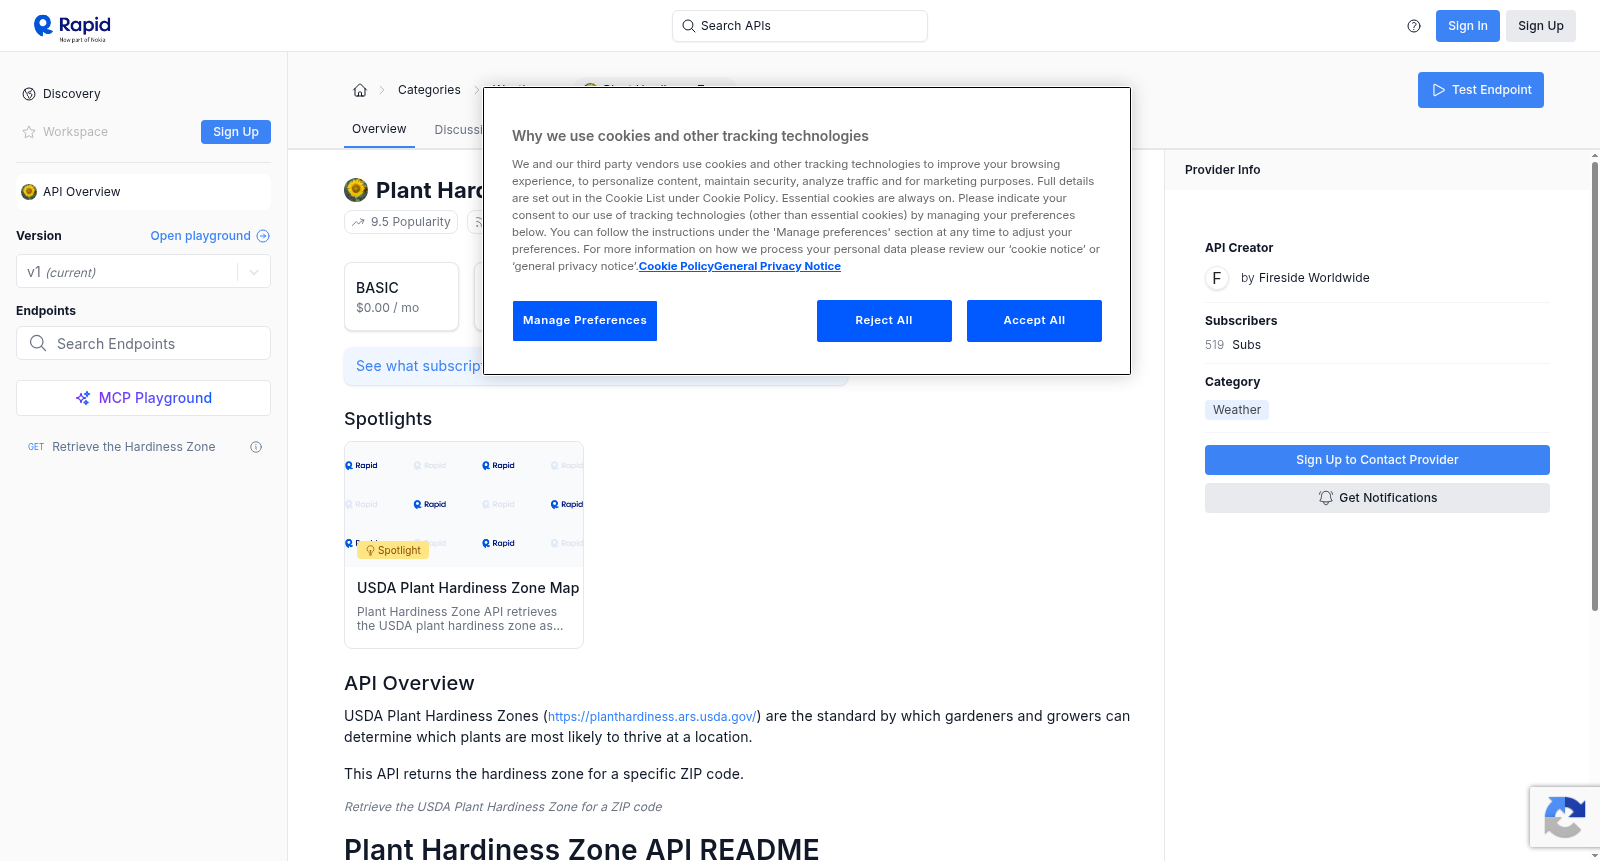Go to Categories in the breadcrumb

pyautogui.click(x=429, y=90)
